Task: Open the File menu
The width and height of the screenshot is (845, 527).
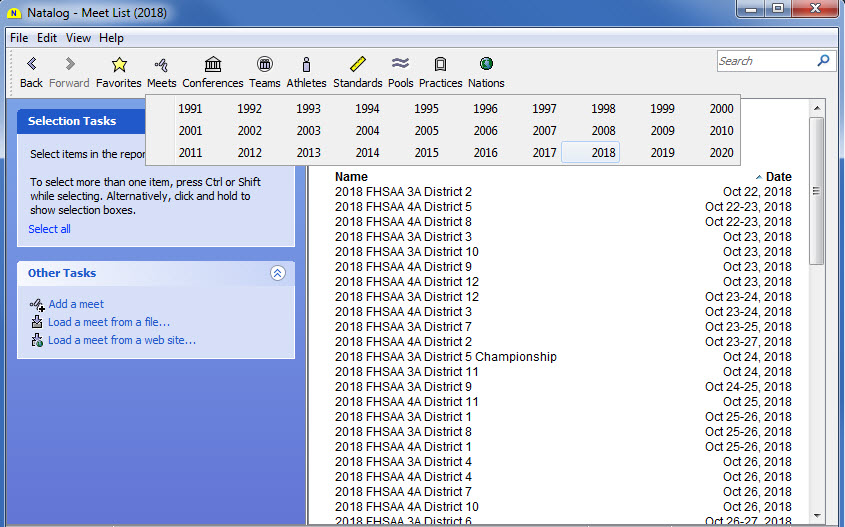Action: click(19, 38)
